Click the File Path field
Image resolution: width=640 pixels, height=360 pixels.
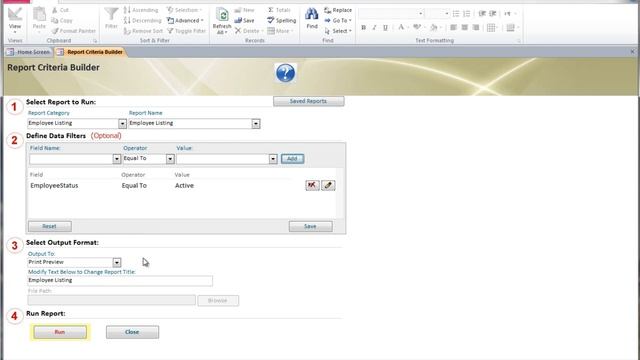tap(111, 300)
